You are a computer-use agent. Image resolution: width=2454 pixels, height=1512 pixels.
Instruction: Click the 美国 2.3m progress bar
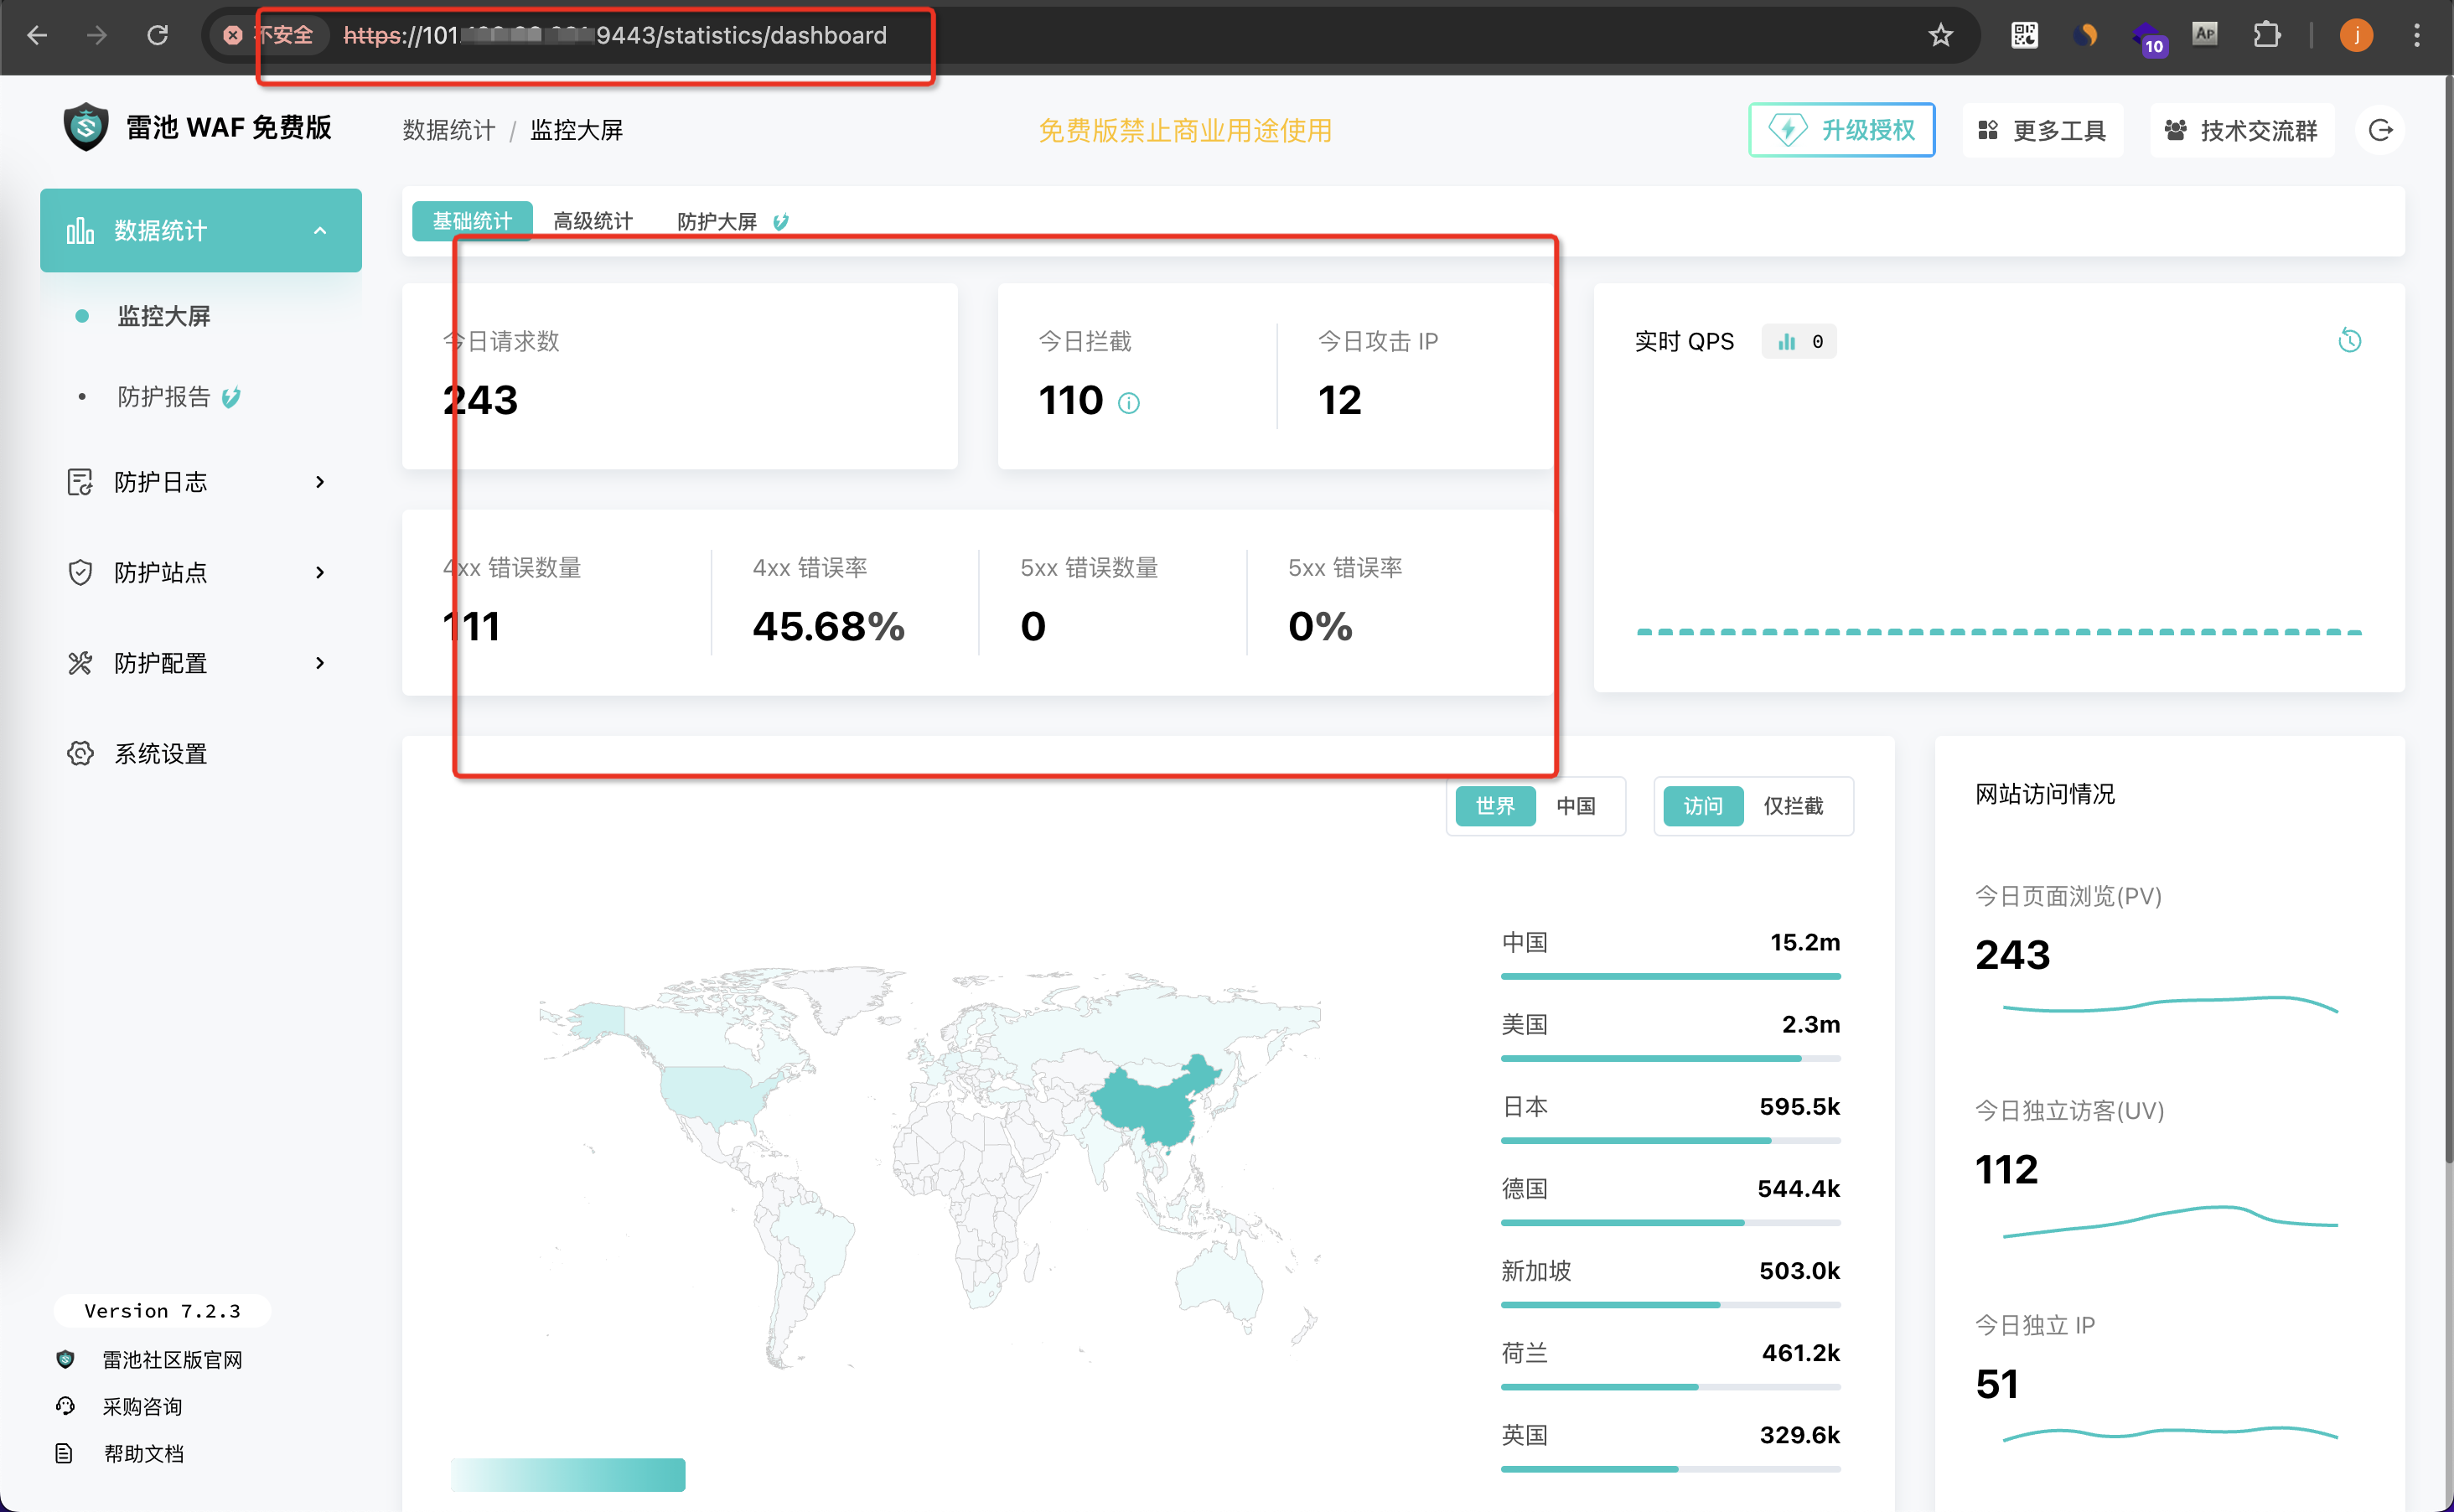point(1670,1058)
